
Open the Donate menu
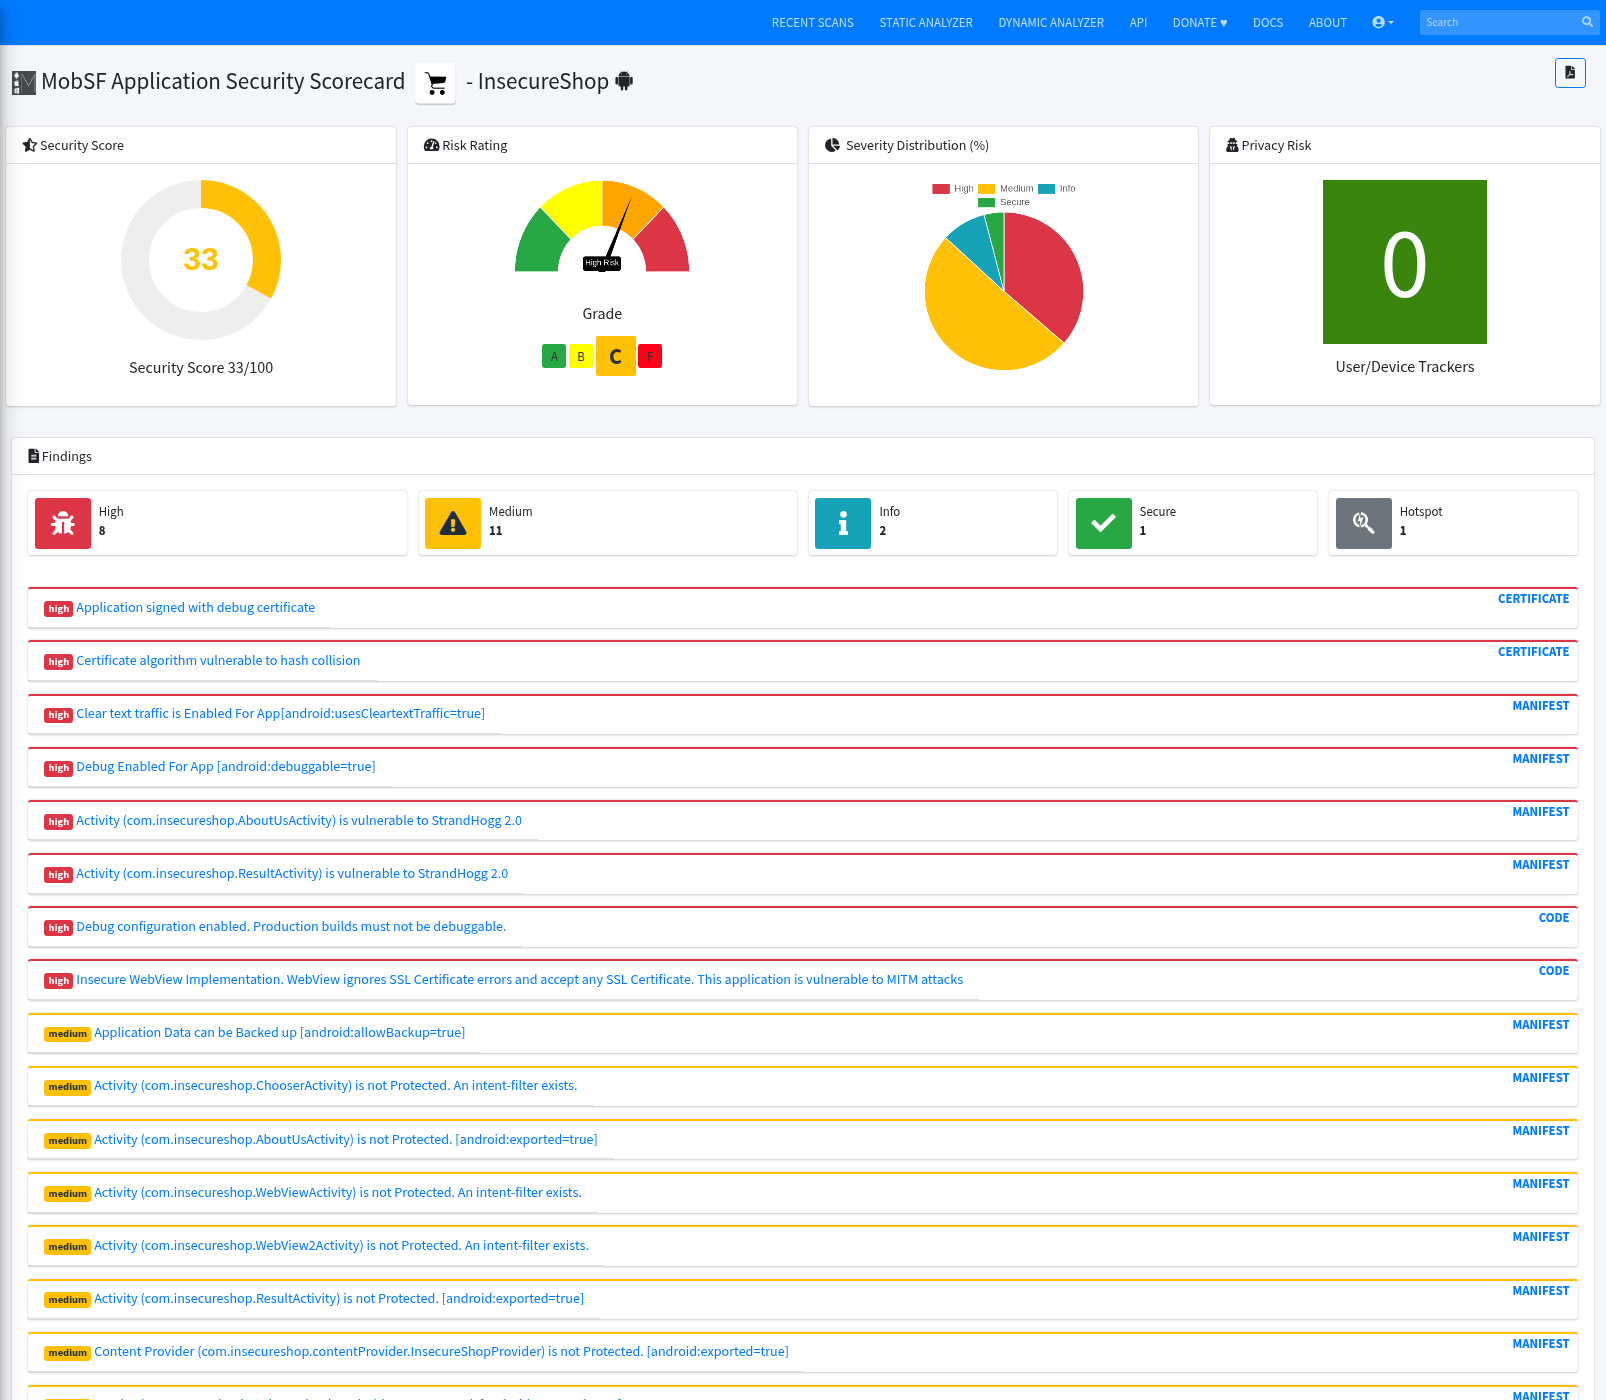(x=1200, y=22)
